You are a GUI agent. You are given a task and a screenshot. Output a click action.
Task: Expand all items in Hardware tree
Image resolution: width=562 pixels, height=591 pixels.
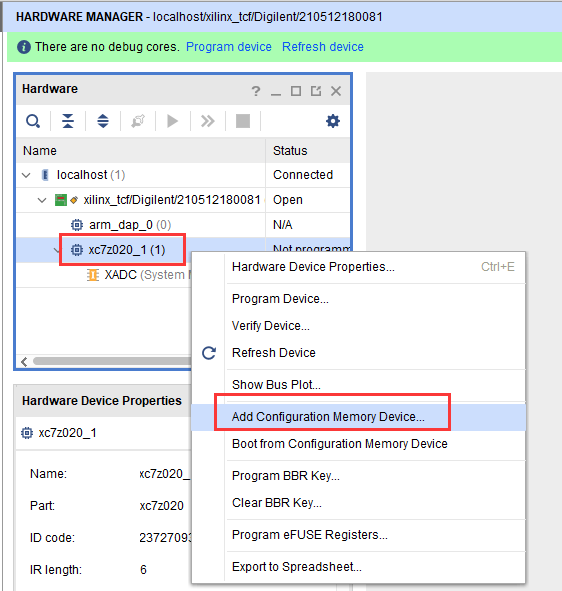[x=103, y=121]
